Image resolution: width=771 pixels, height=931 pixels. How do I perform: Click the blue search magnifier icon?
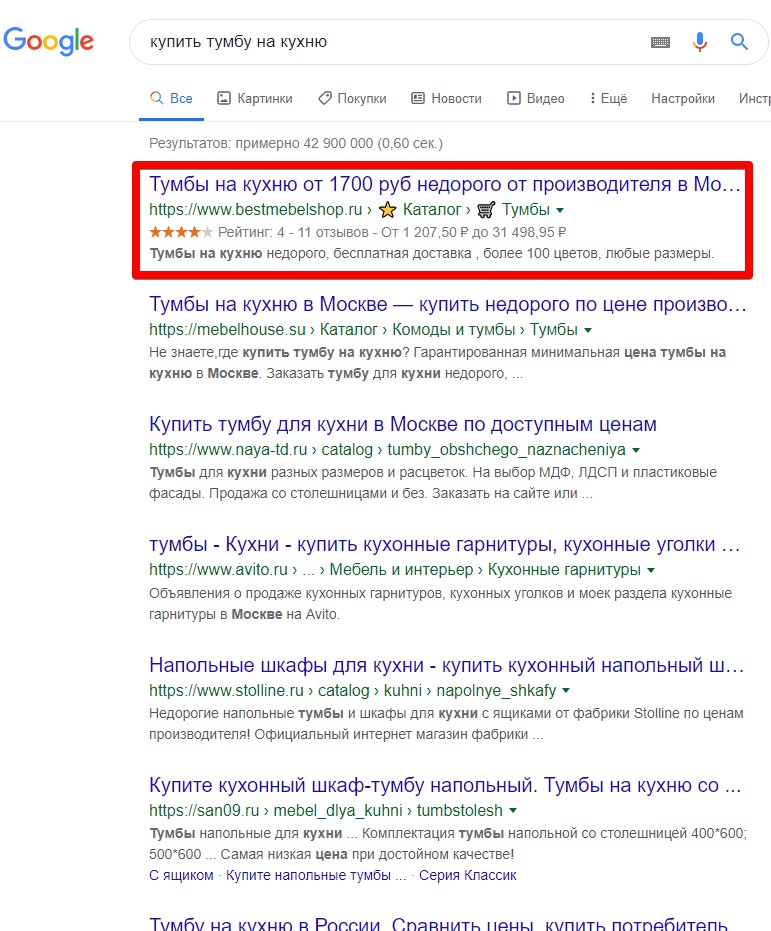click(x=739, y=42)
